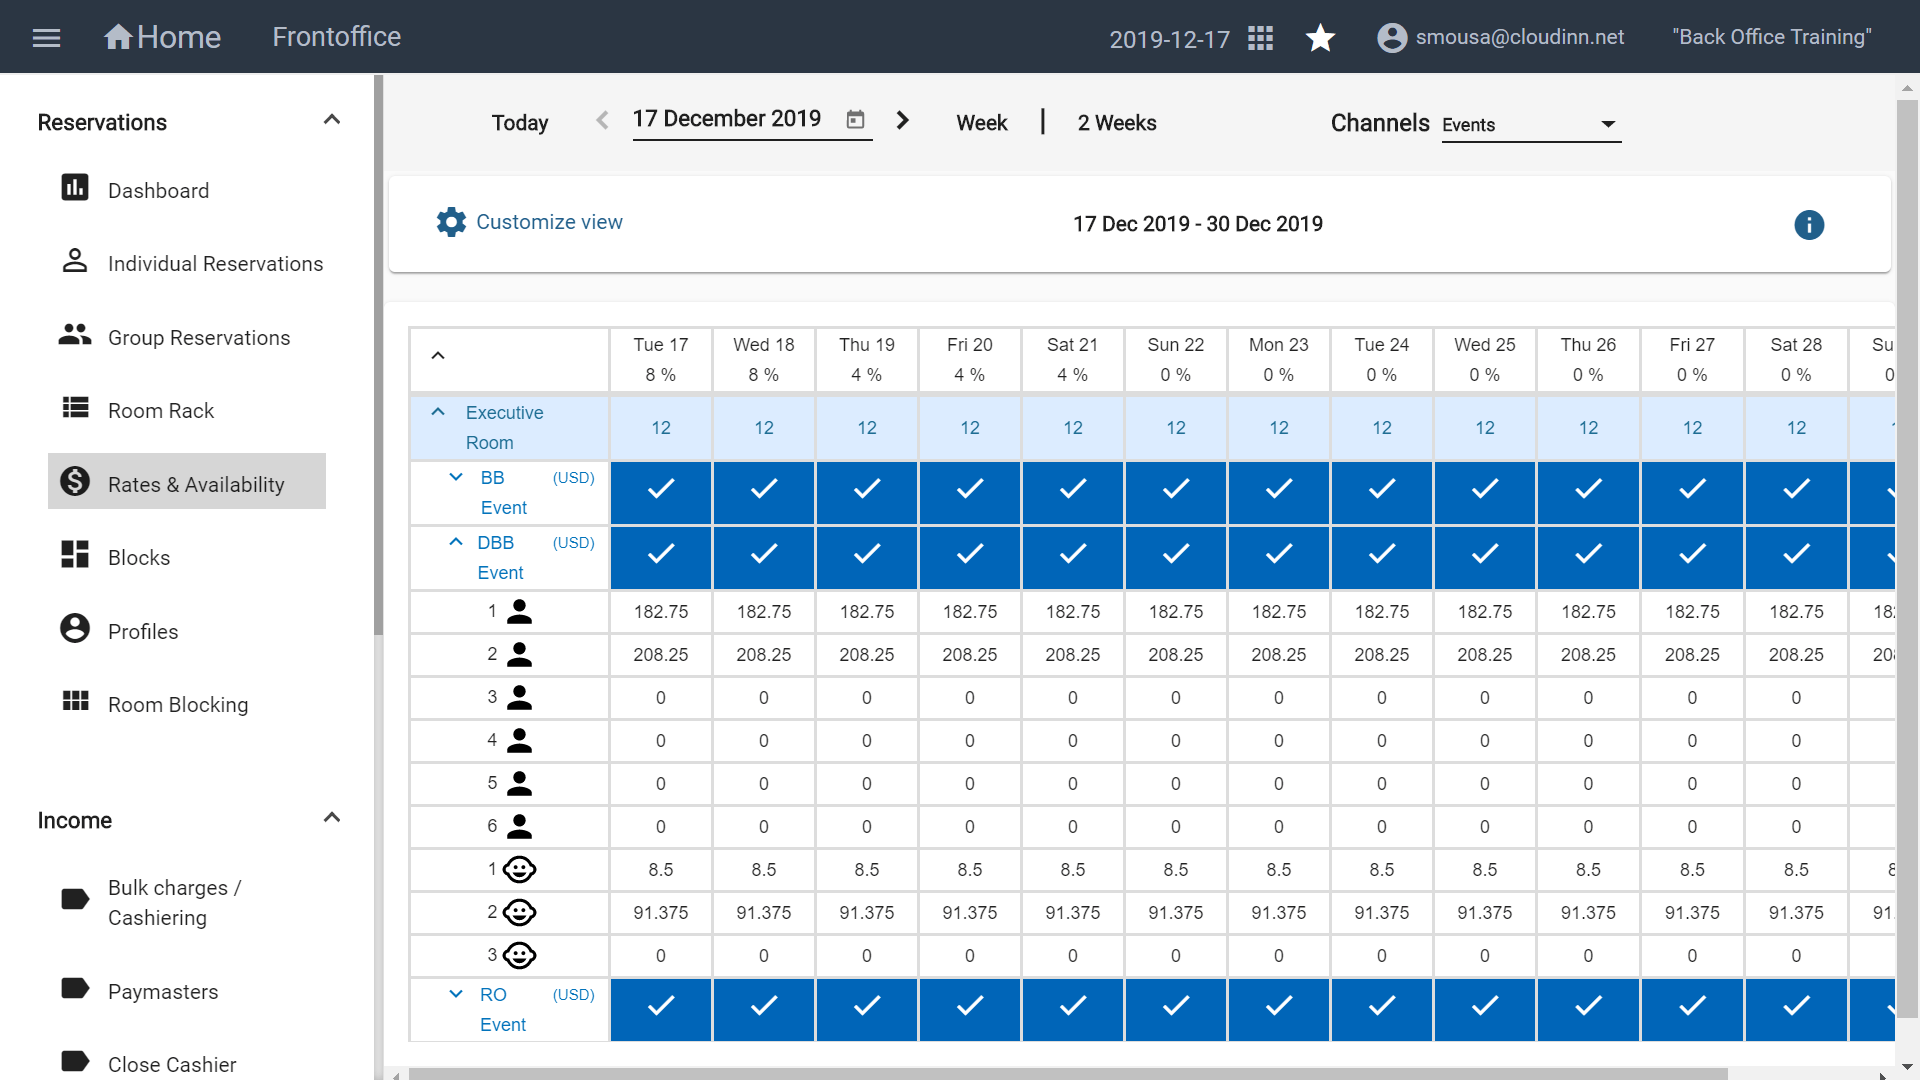
Task: Edit 1-adult DBB rate for Wed 18
Action: 764,612
